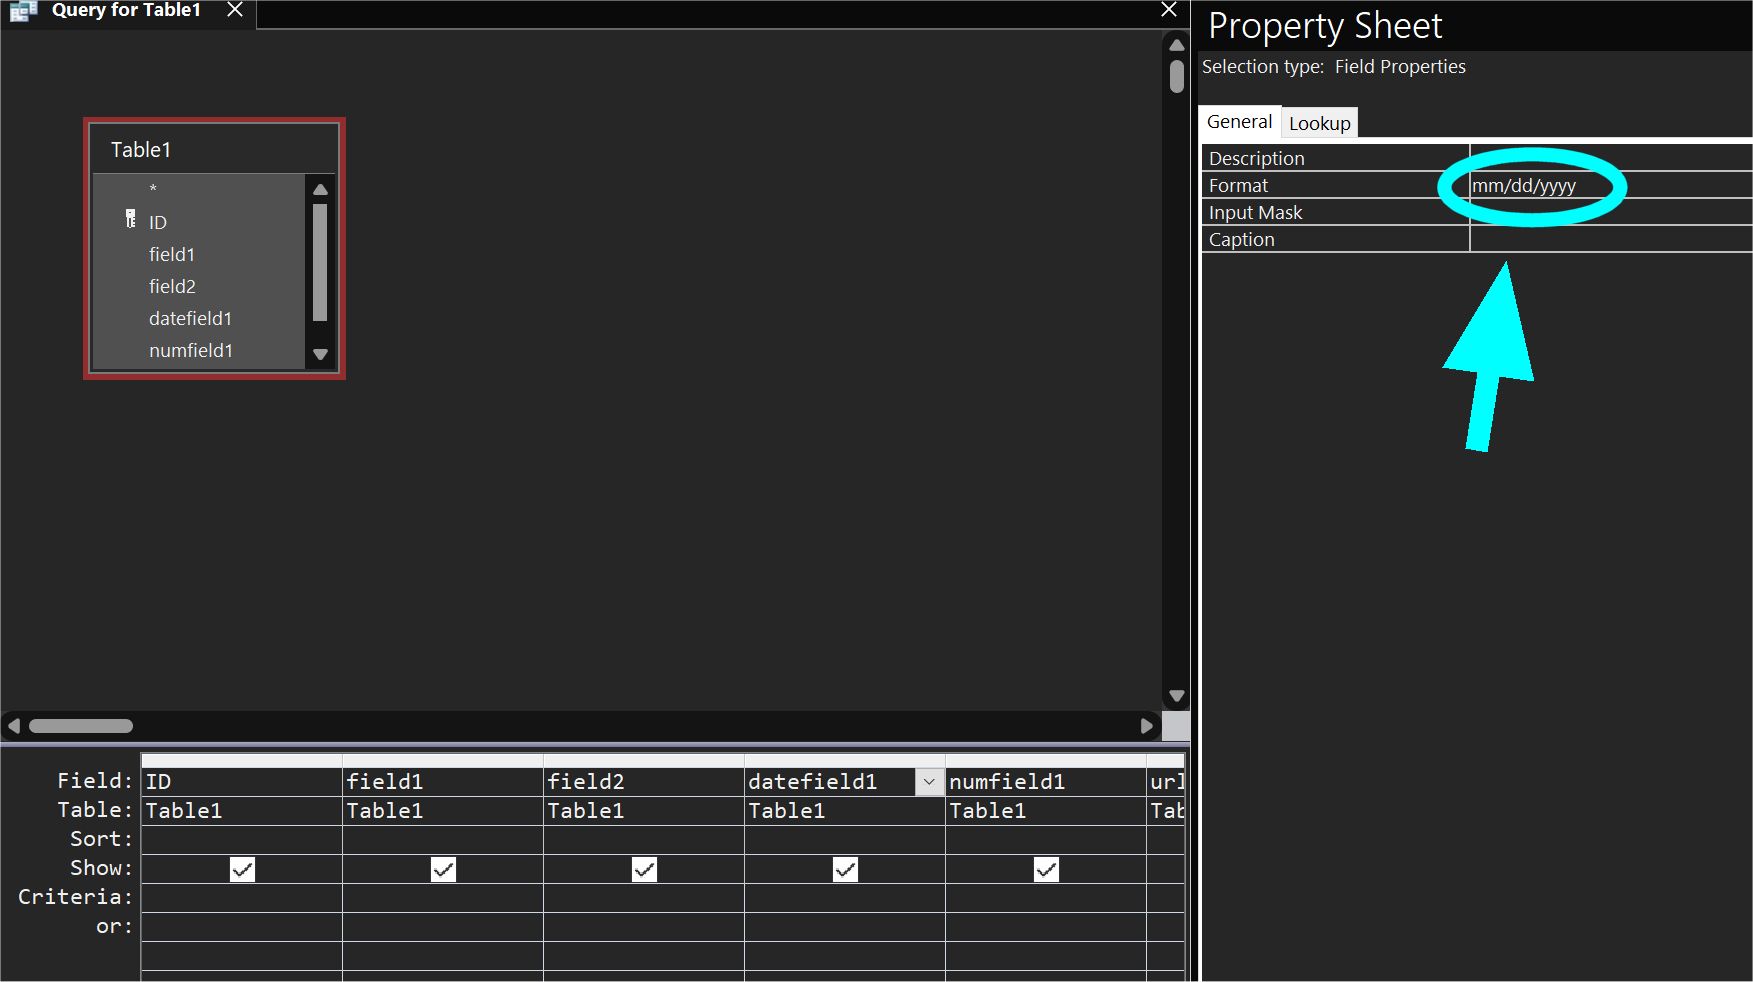Close the Query for Table1 tab
The height and width of the screenshot is (982, 1753).
[x=235, y=10]
